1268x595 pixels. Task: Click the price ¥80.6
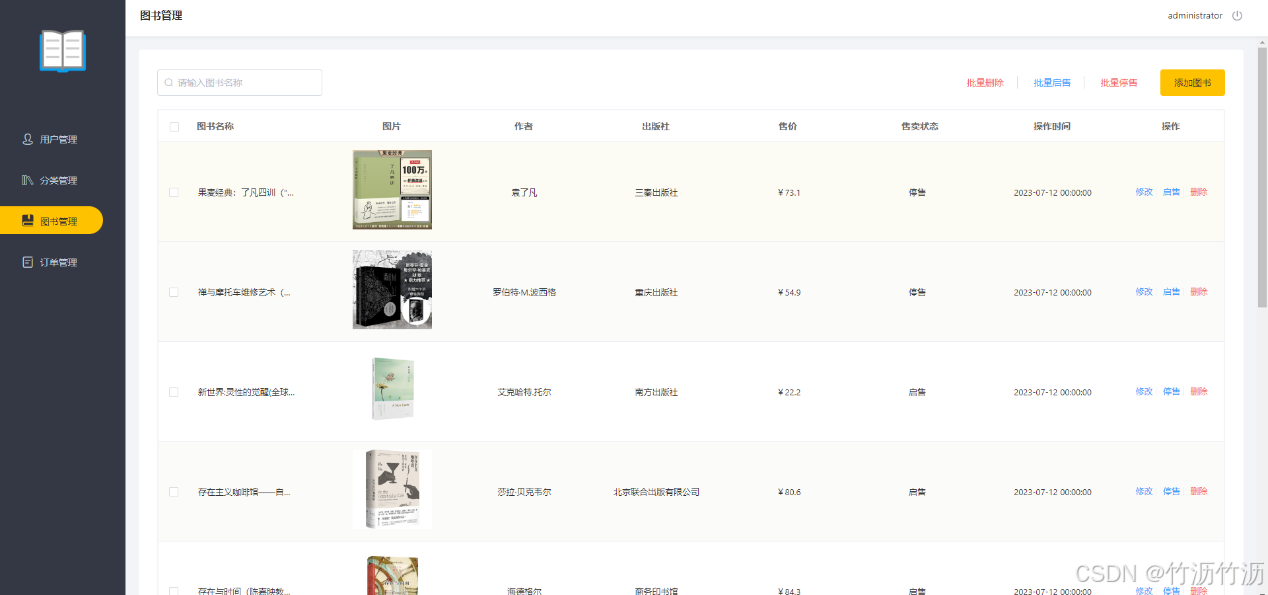click(789, 492)
